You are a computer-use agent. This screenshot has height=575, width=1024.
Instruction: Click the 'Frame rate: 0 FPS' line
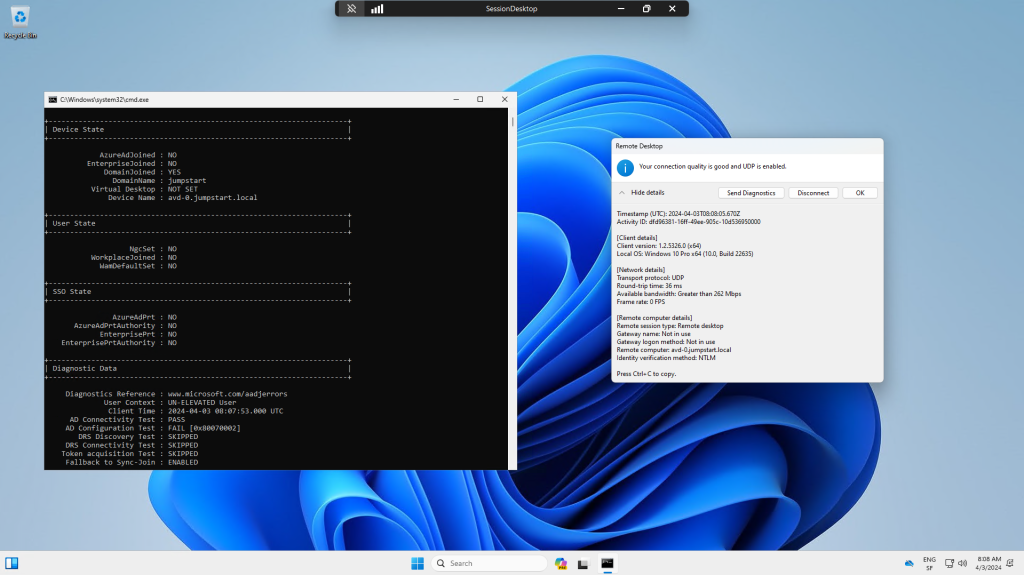point(641,302)
